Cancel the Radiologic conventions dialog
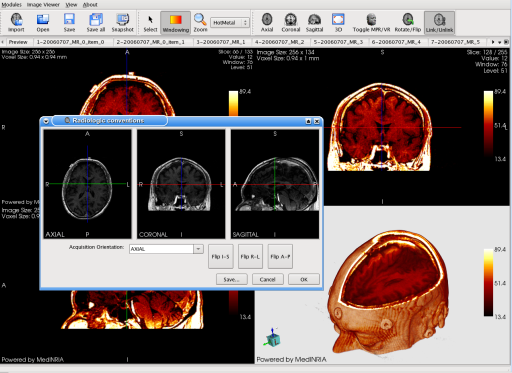This screenshot has height=373, width=512. (268, 279)
